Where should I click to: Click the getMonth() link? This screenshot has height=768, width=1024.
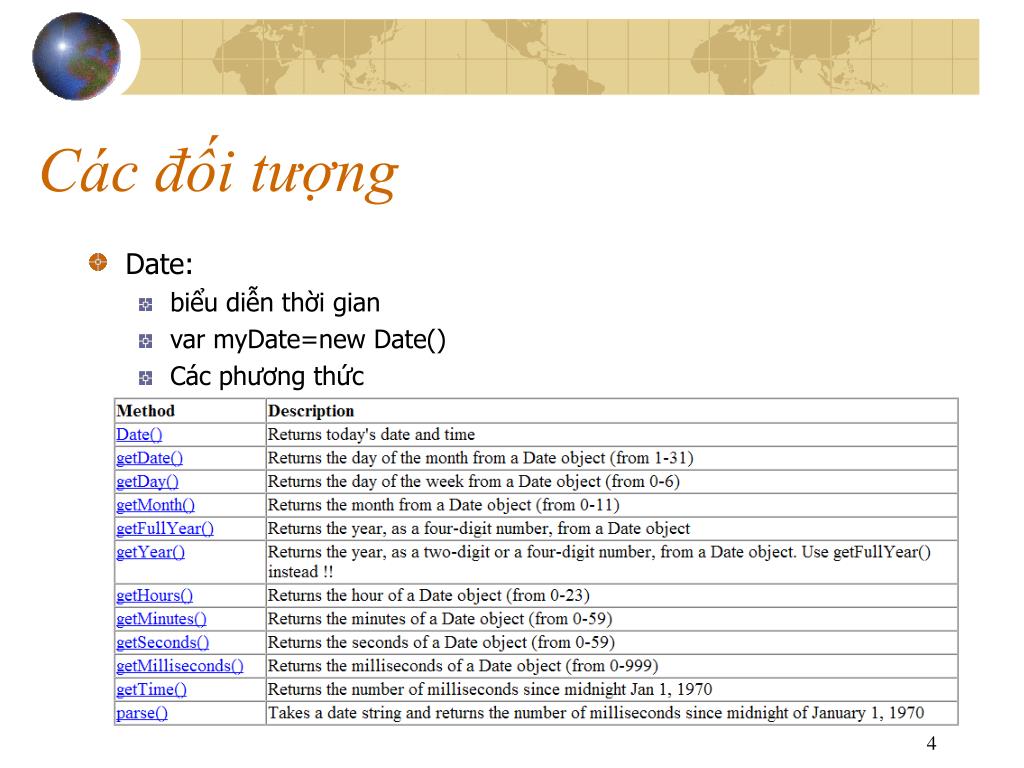155,505
